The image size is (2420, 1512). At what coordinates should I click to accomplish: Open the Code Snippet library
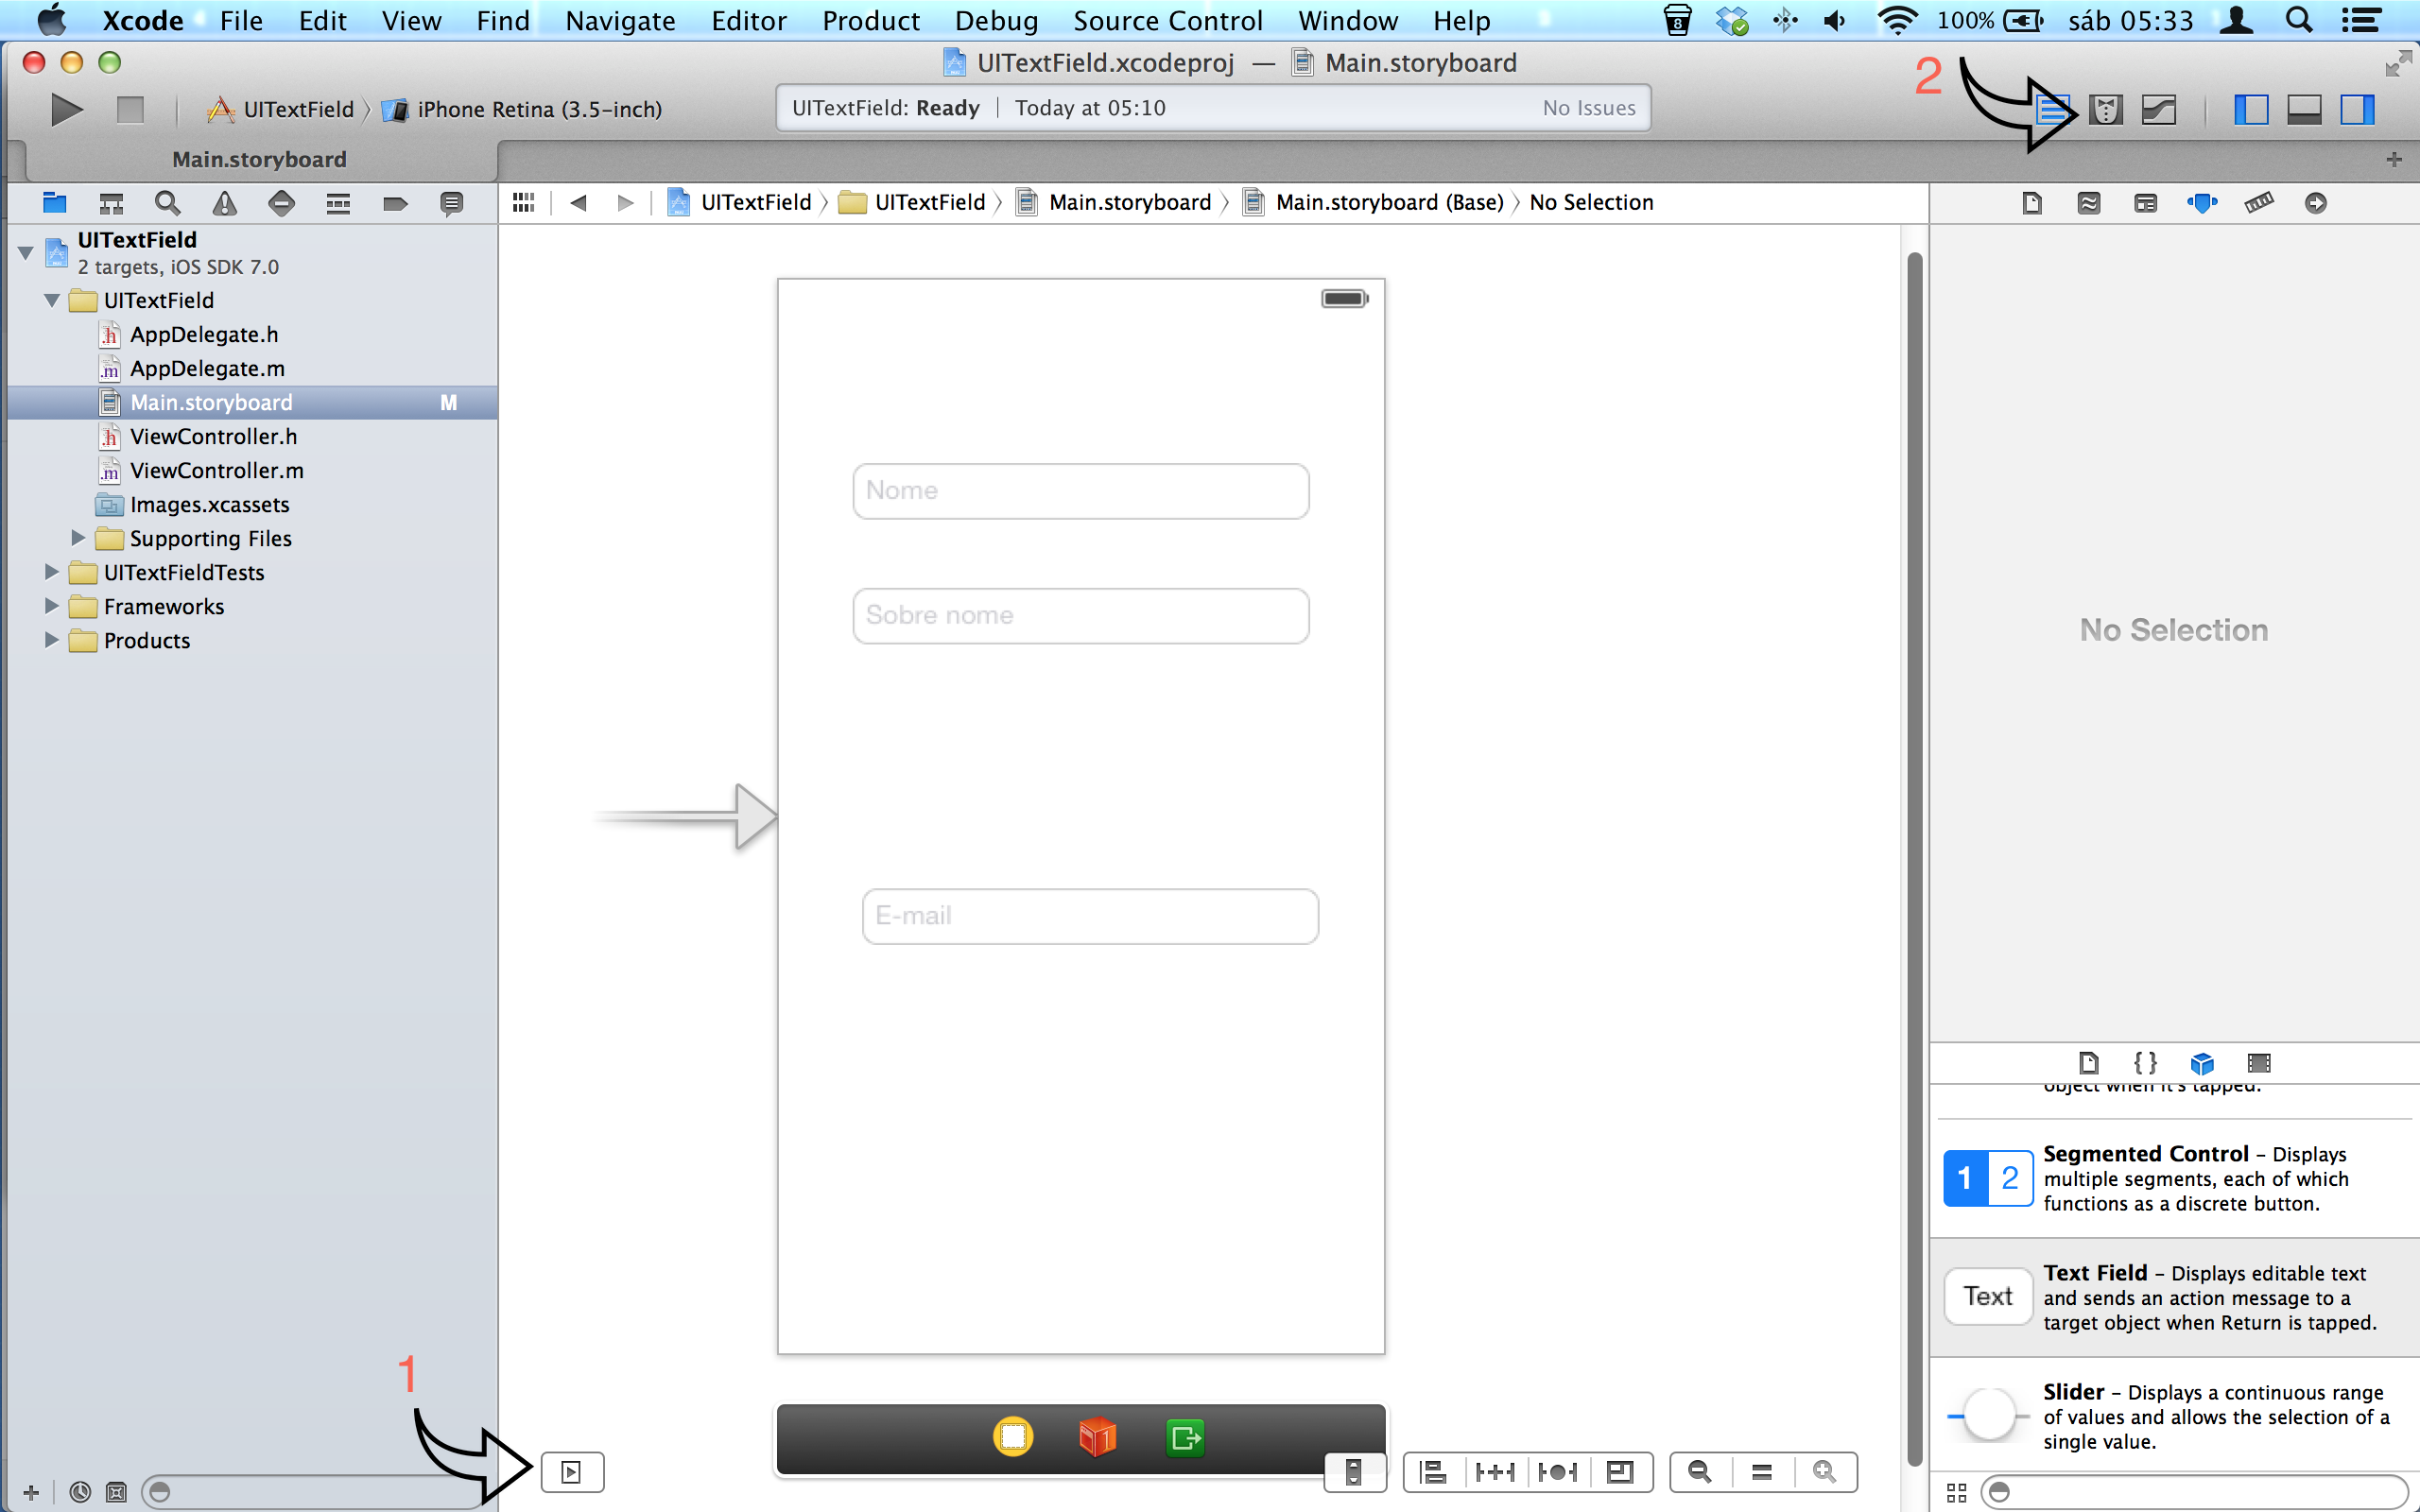pyautogui.click(x=2145, y=1062)
